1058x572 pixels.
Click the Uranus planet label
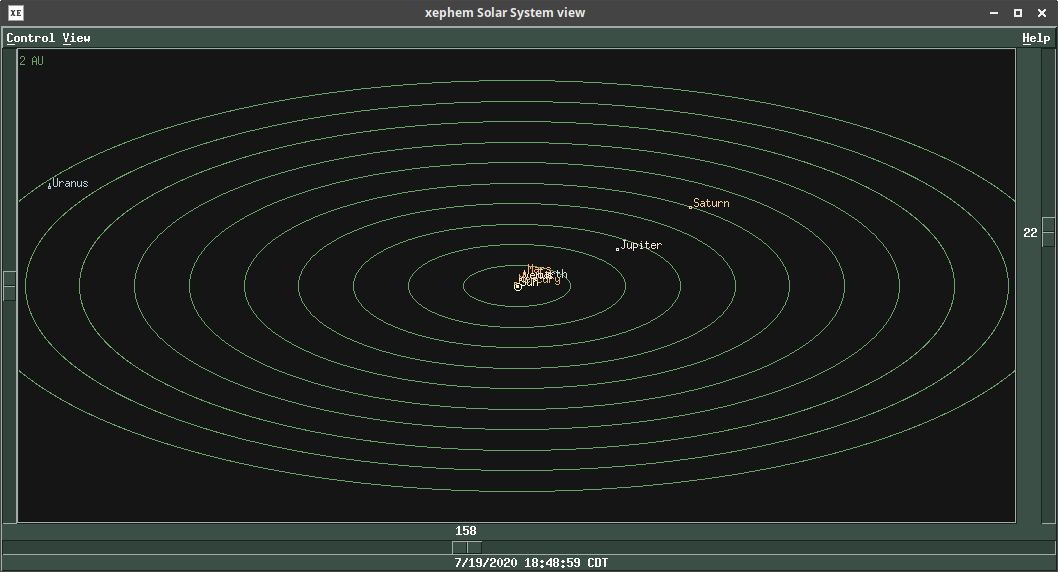point(70,183)
